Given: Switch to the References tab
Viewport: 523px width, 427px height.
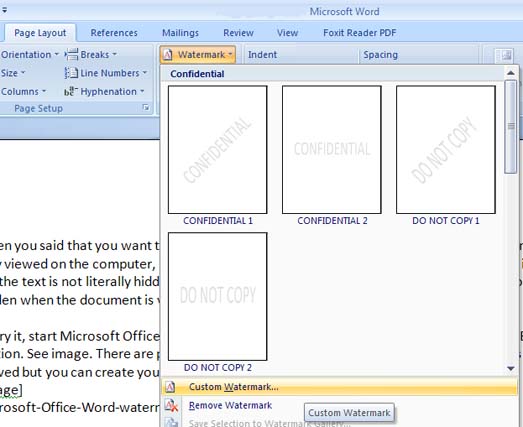Looking at the screenshot, I should pyautogui.click(x=114, y=33).
